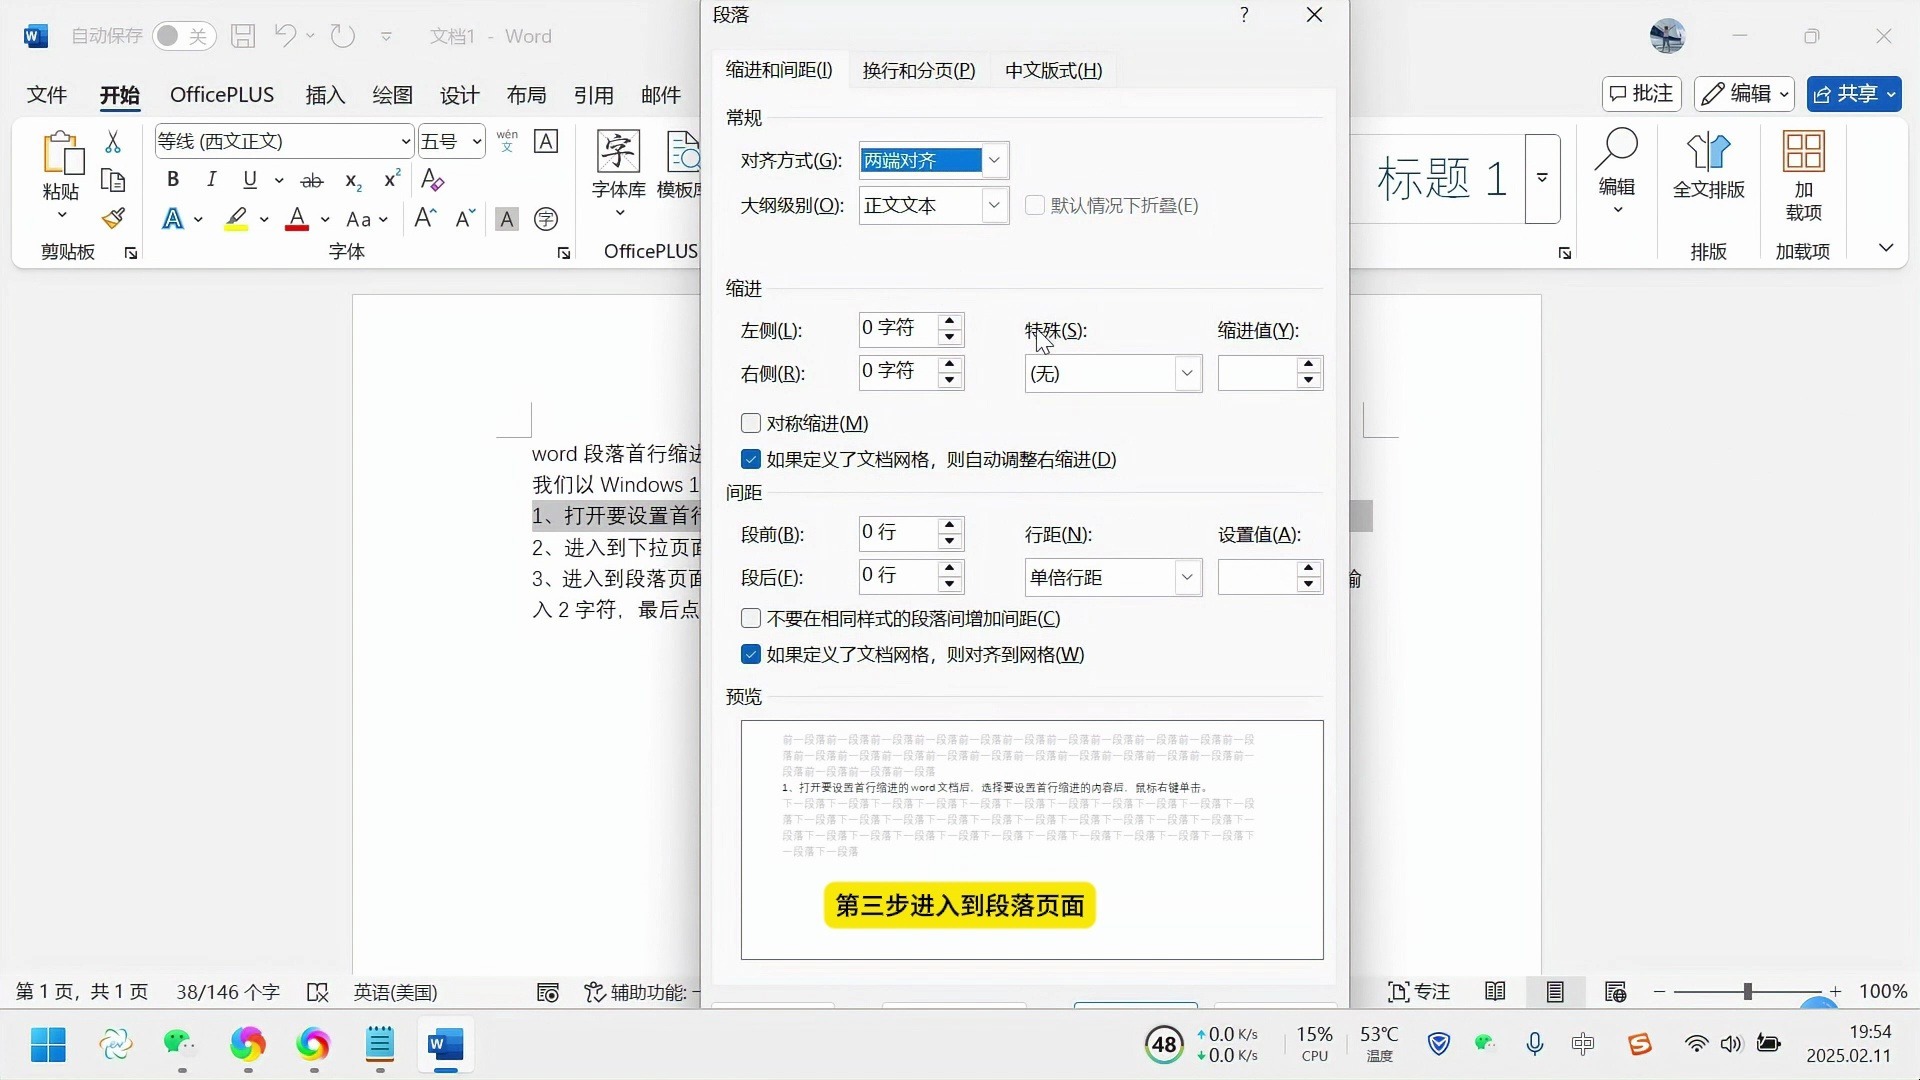Screen dimensions: 1920x1080
Task: Open the 对齐方式 alignment dropdown
Action: coord(994,160)
